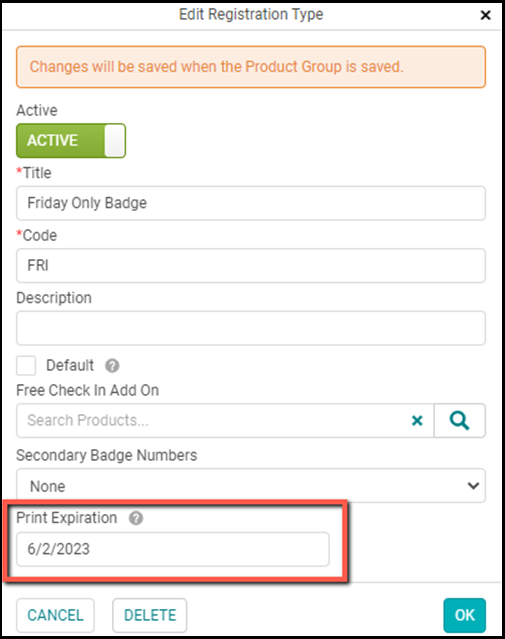The width and height of the screenshot is (505, 639).
Task: Click the Print Expiration date field
Action: 173,549
